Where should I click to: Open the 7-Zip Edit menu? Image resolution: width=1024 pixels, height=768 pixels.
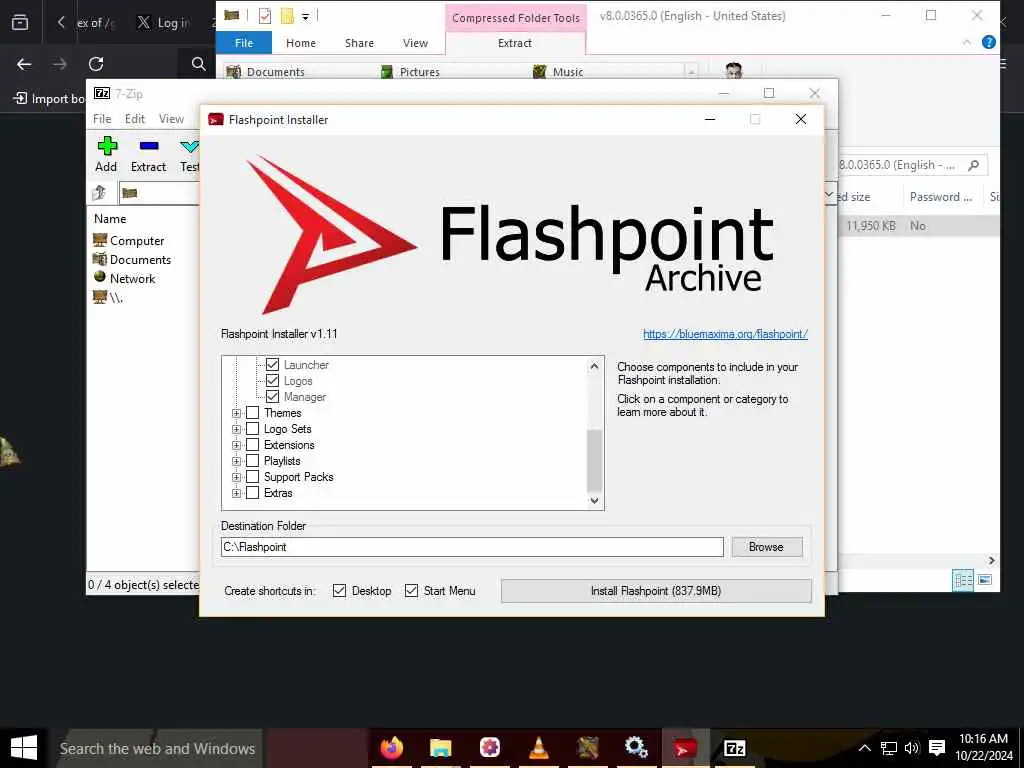click(135, 119)
